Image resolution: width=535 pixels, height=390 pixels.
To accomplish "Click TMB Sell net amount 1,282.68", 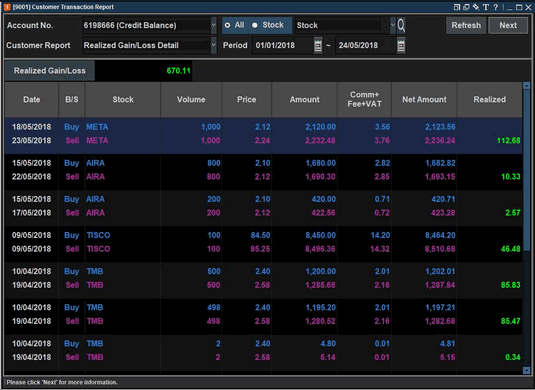I will 440,321.
